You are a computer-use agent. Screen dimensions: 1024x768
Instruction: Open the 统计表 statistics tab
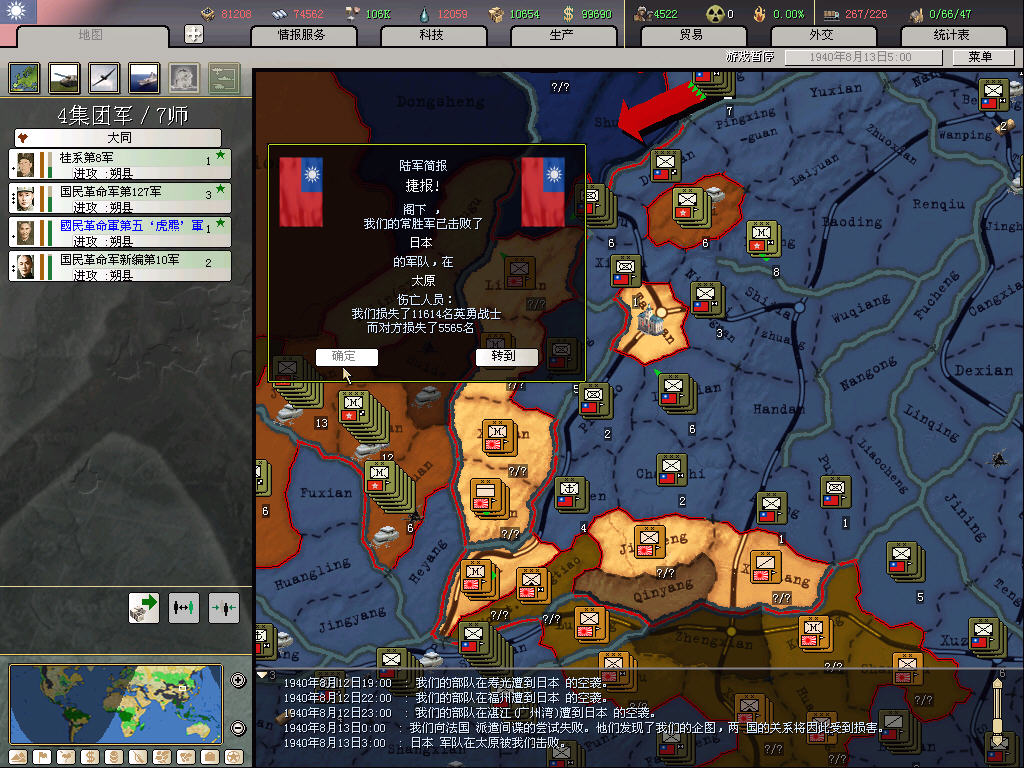(x=952, y=35)
